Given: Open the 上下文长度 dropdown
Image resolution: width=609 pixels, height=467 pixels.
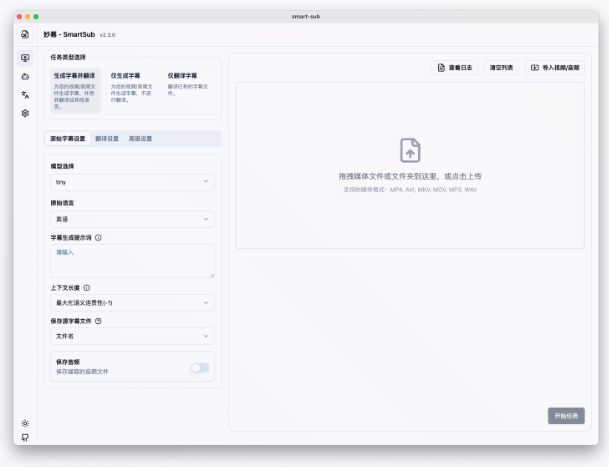Looking at the screenshot, I should click(x=132, y=303).
